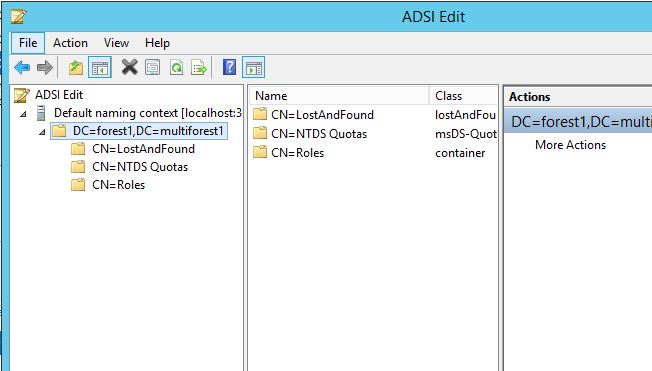Viewport: 652px width, 371px height.
Task: Open the Action menu
Action: coord(70,43)
